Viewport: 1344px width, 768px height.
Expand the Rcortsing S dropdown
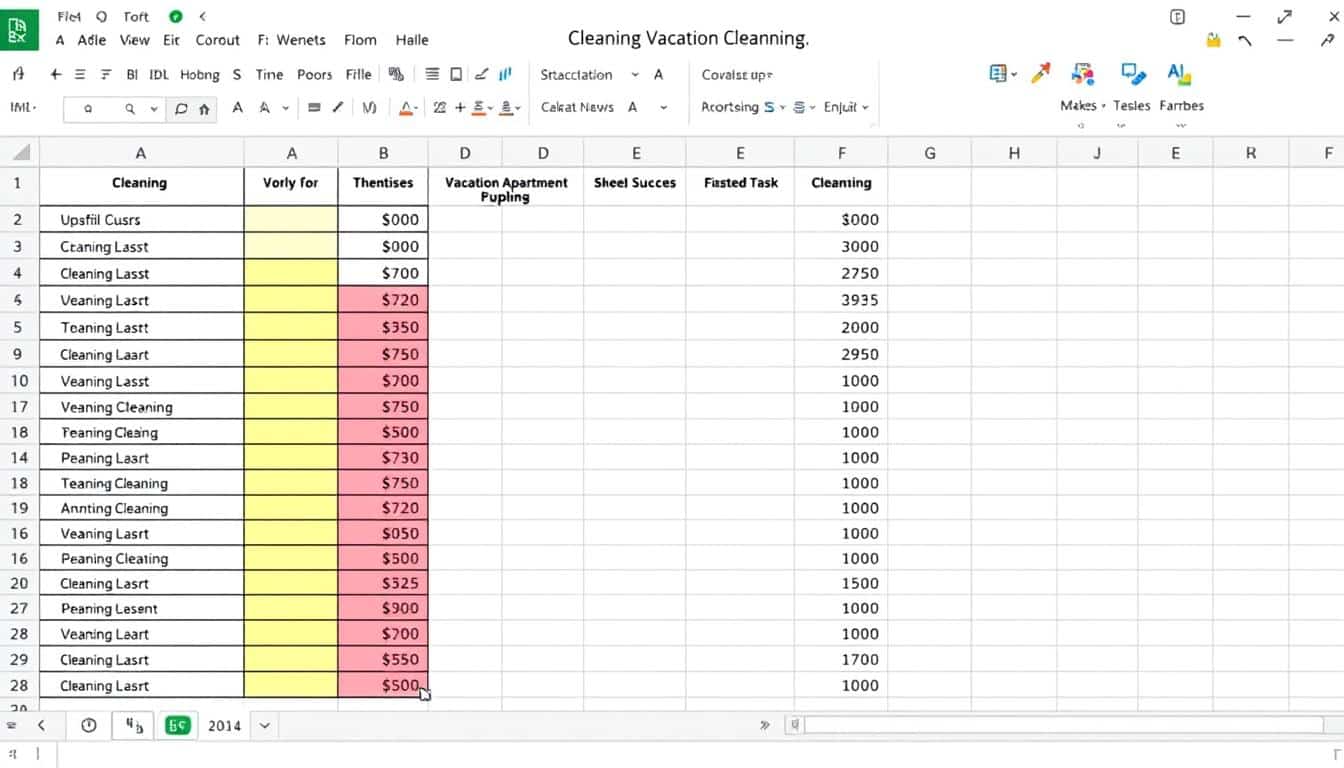pos(782,107)
